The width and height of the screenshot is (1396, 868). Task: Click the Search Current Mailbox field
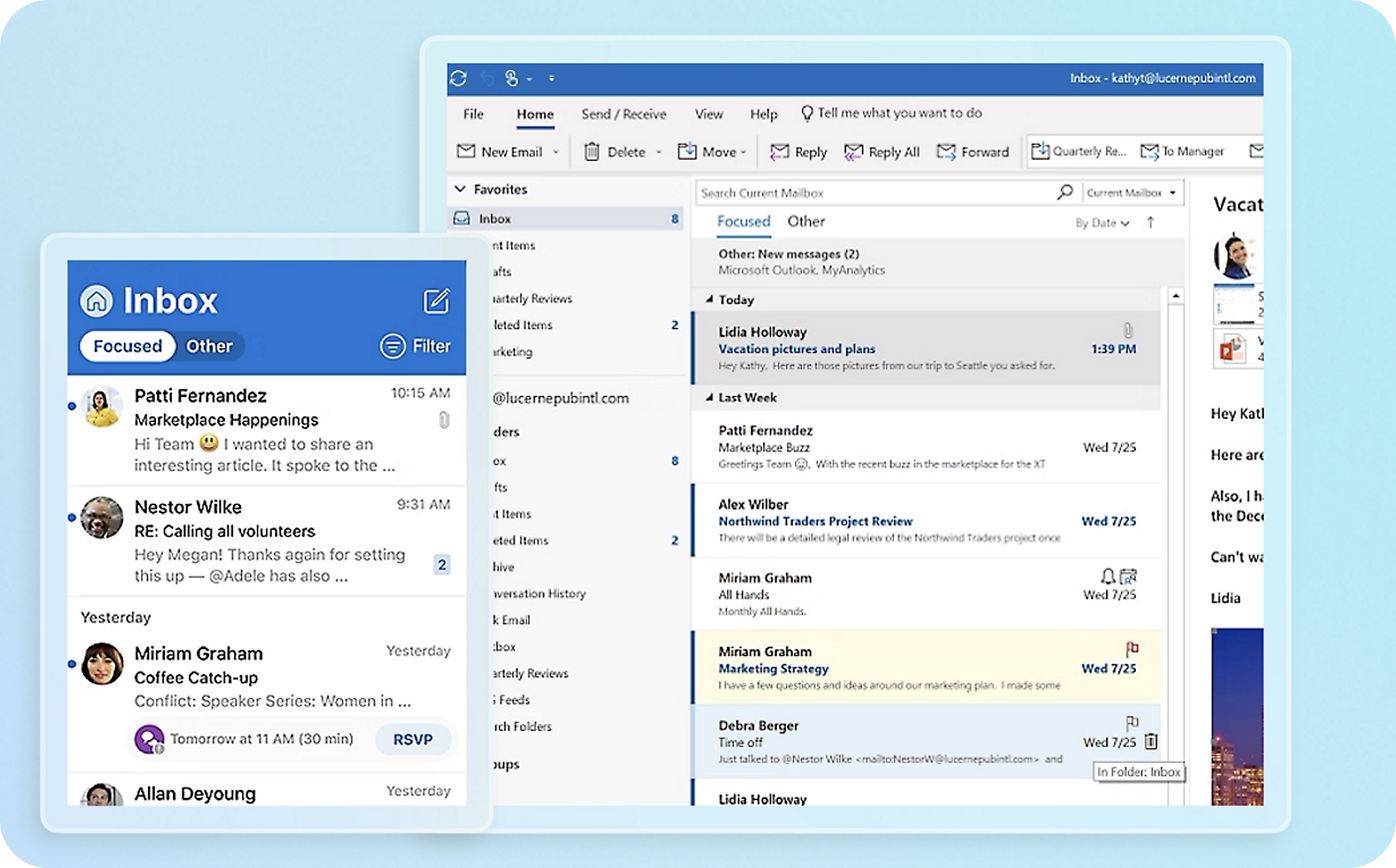tap(875, 193)
